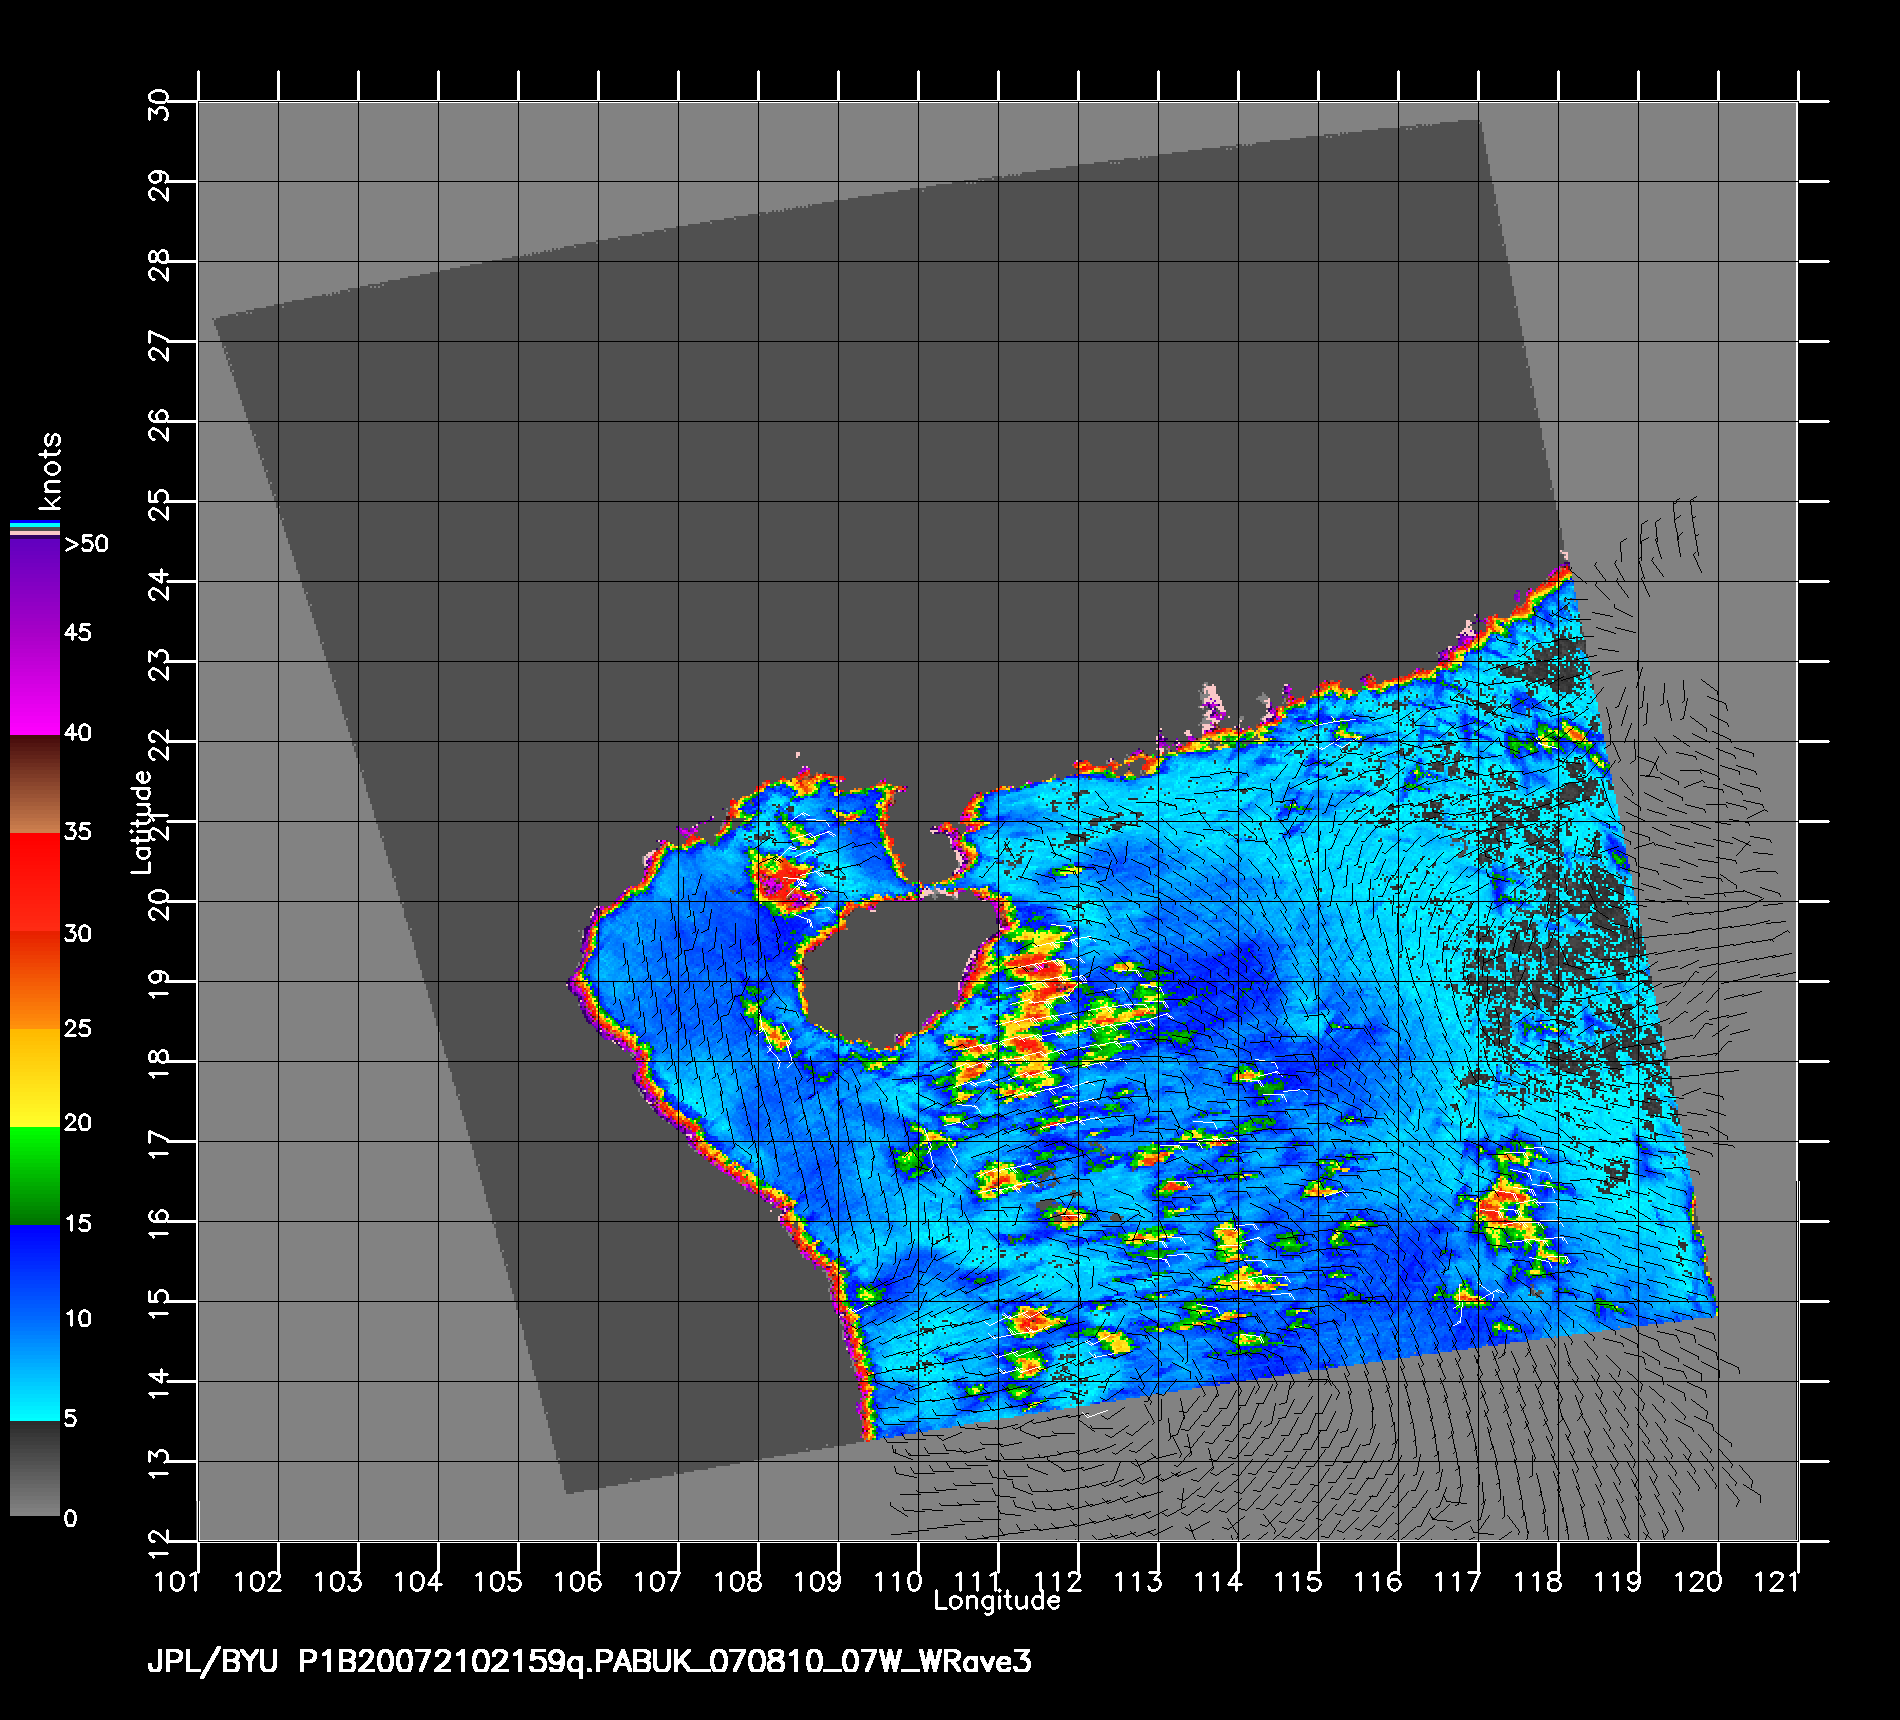Screen dimensions: 1900x1720
Task: Click the '40' colorbar label
Action: click(78, 733)
